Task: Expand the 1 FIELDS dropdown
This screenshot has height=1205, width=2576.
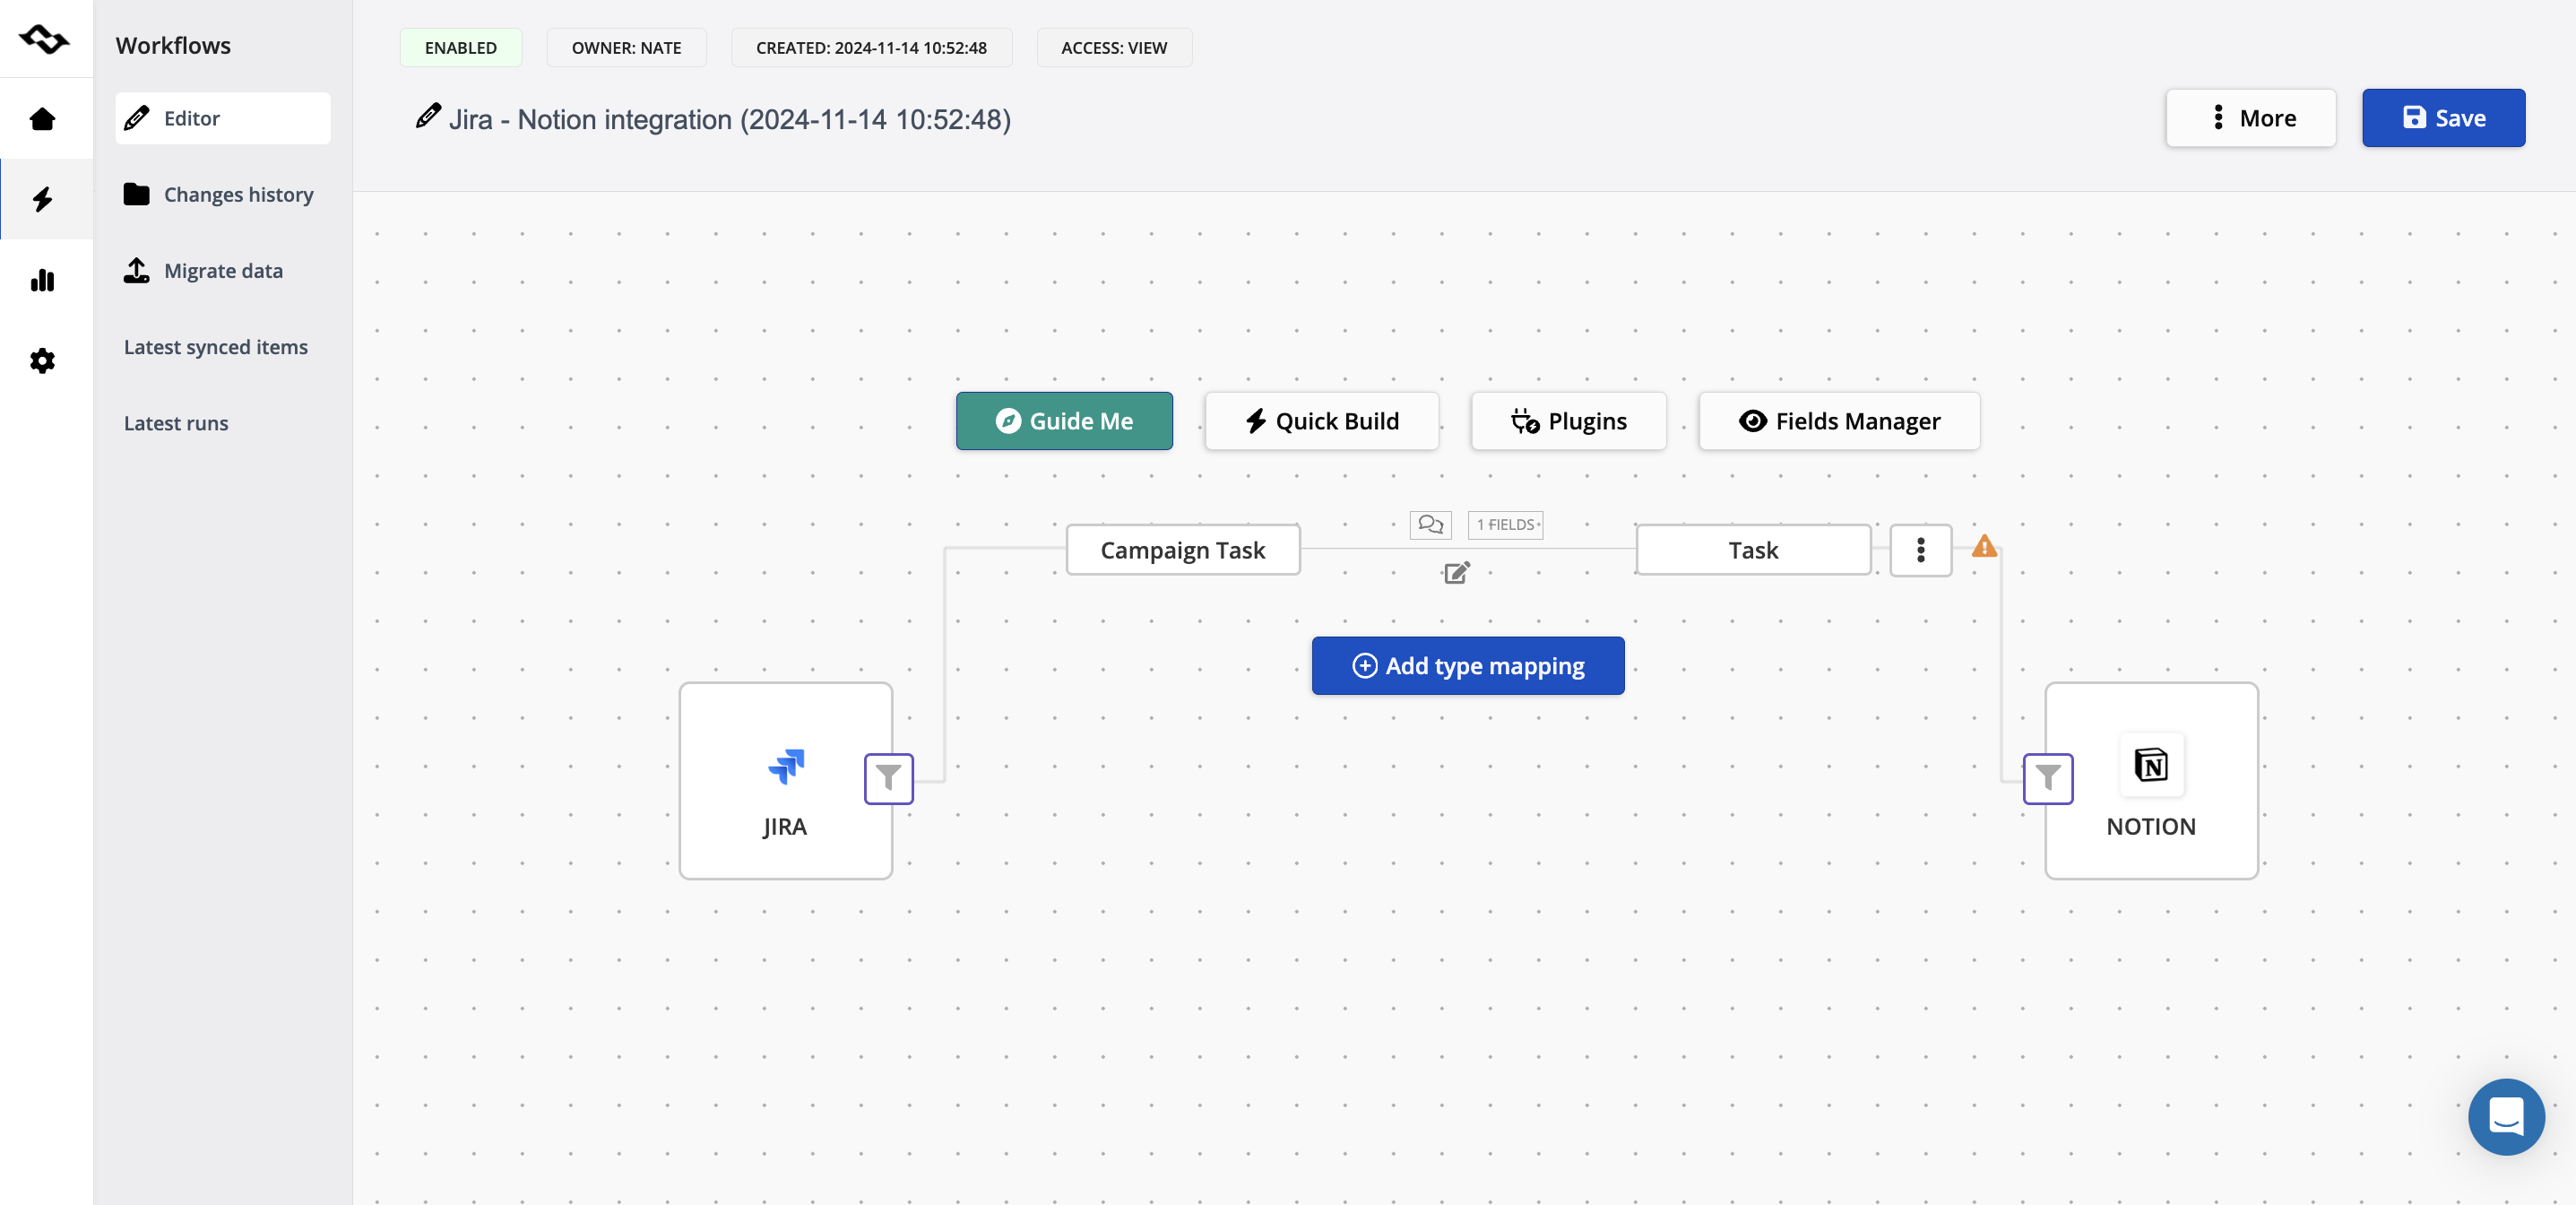Action: (1505, 524)
